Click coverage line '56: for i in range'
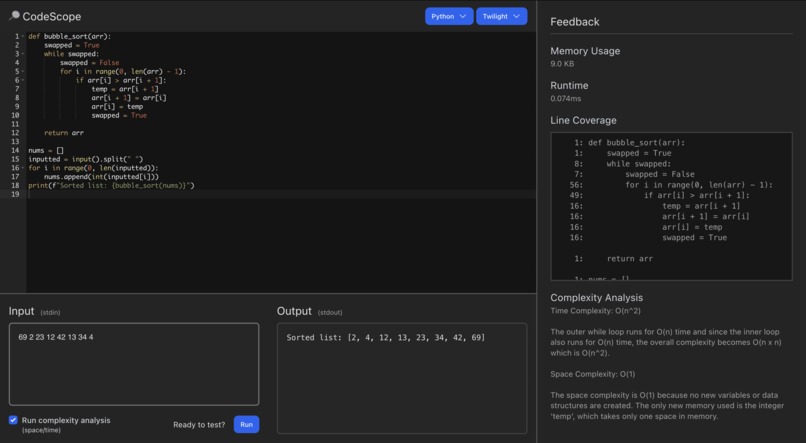806x443 pixels. click(671, 185)
